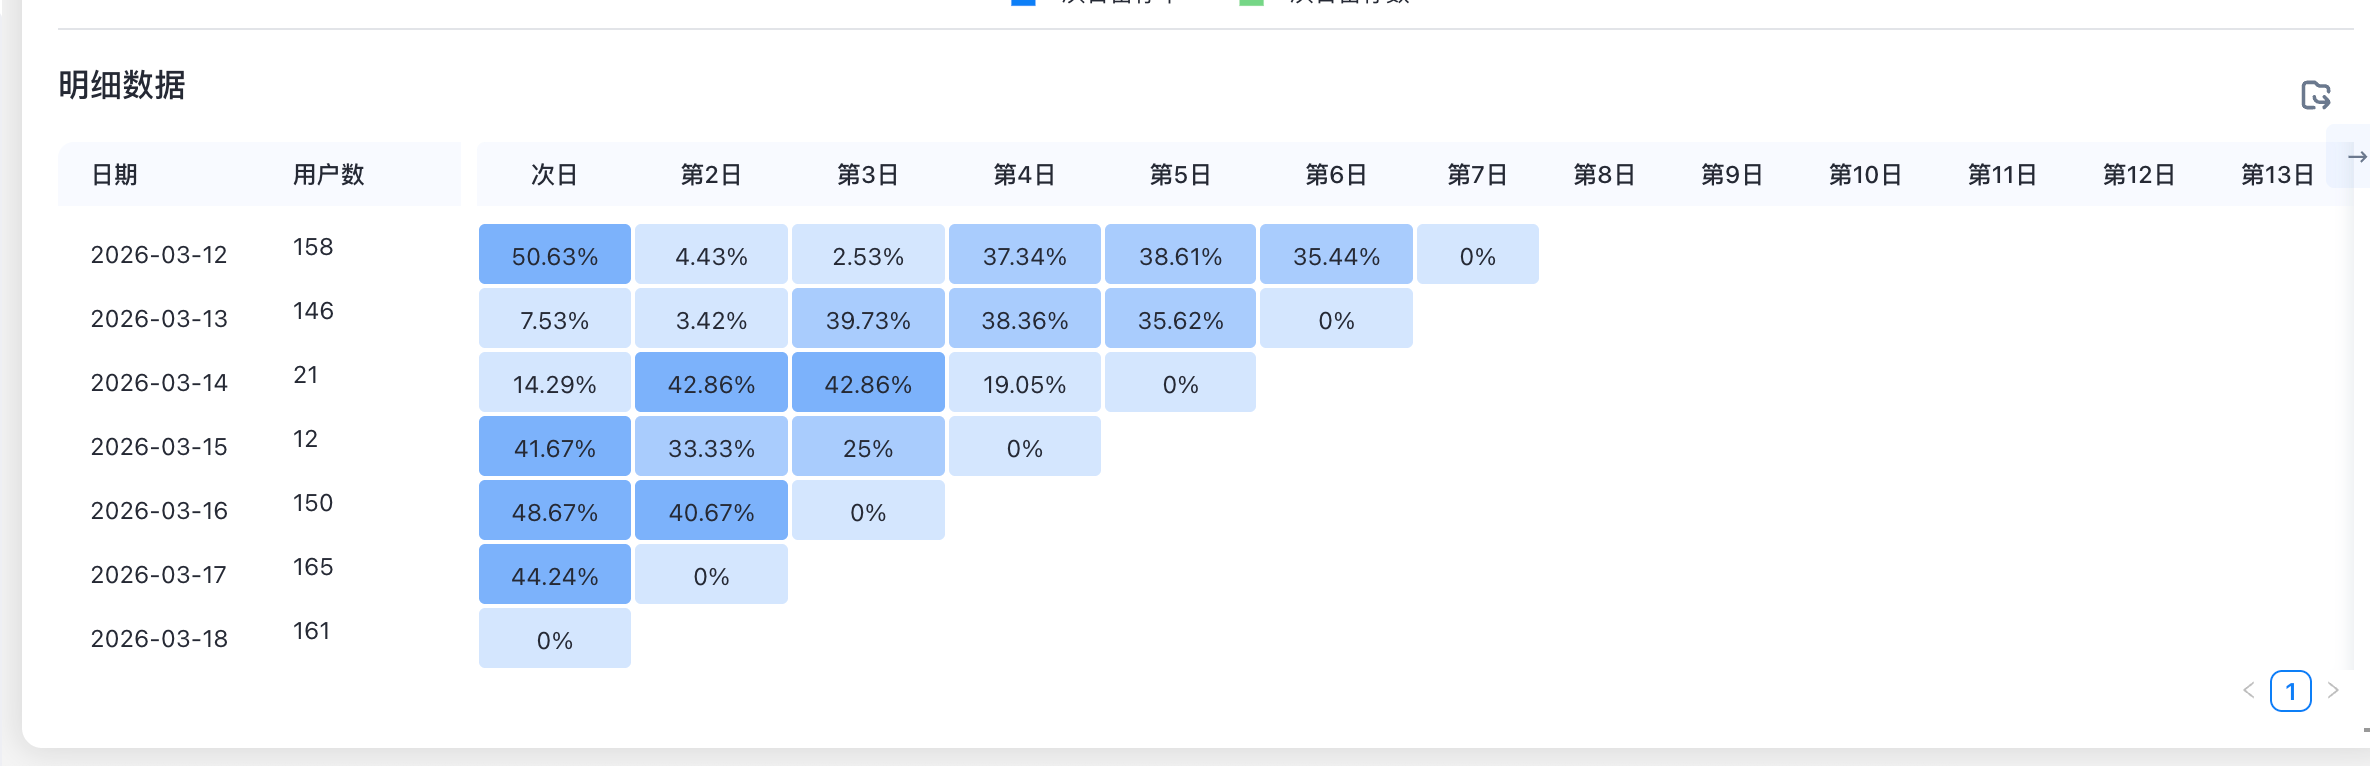Image resolution: width=2370 pixels, height=766 pixels.
Task: Click the 2026-03-14 date row
Action: 159,383
